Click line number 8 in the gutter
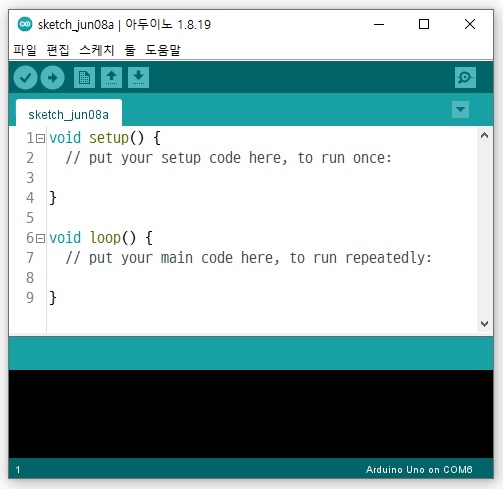This screenshot has width=503, height=489. coord(30,278)
